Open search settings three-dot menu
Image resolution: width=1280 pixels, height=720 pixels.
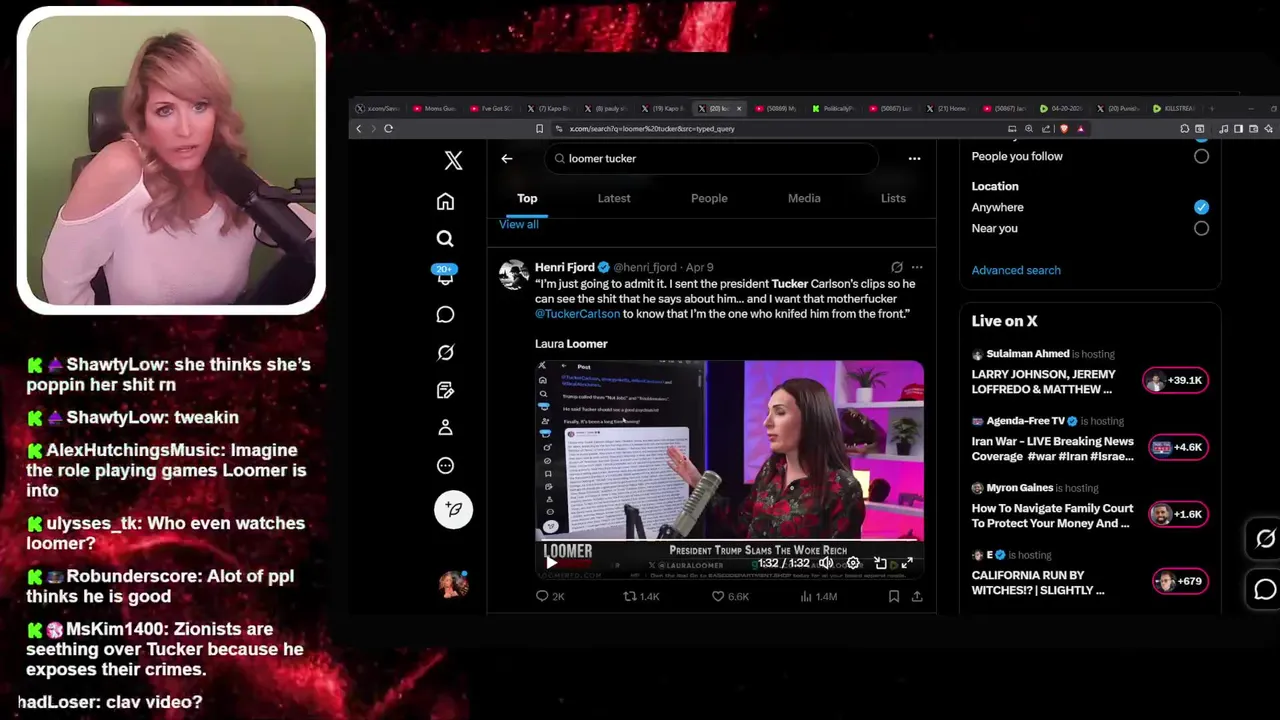914,158
